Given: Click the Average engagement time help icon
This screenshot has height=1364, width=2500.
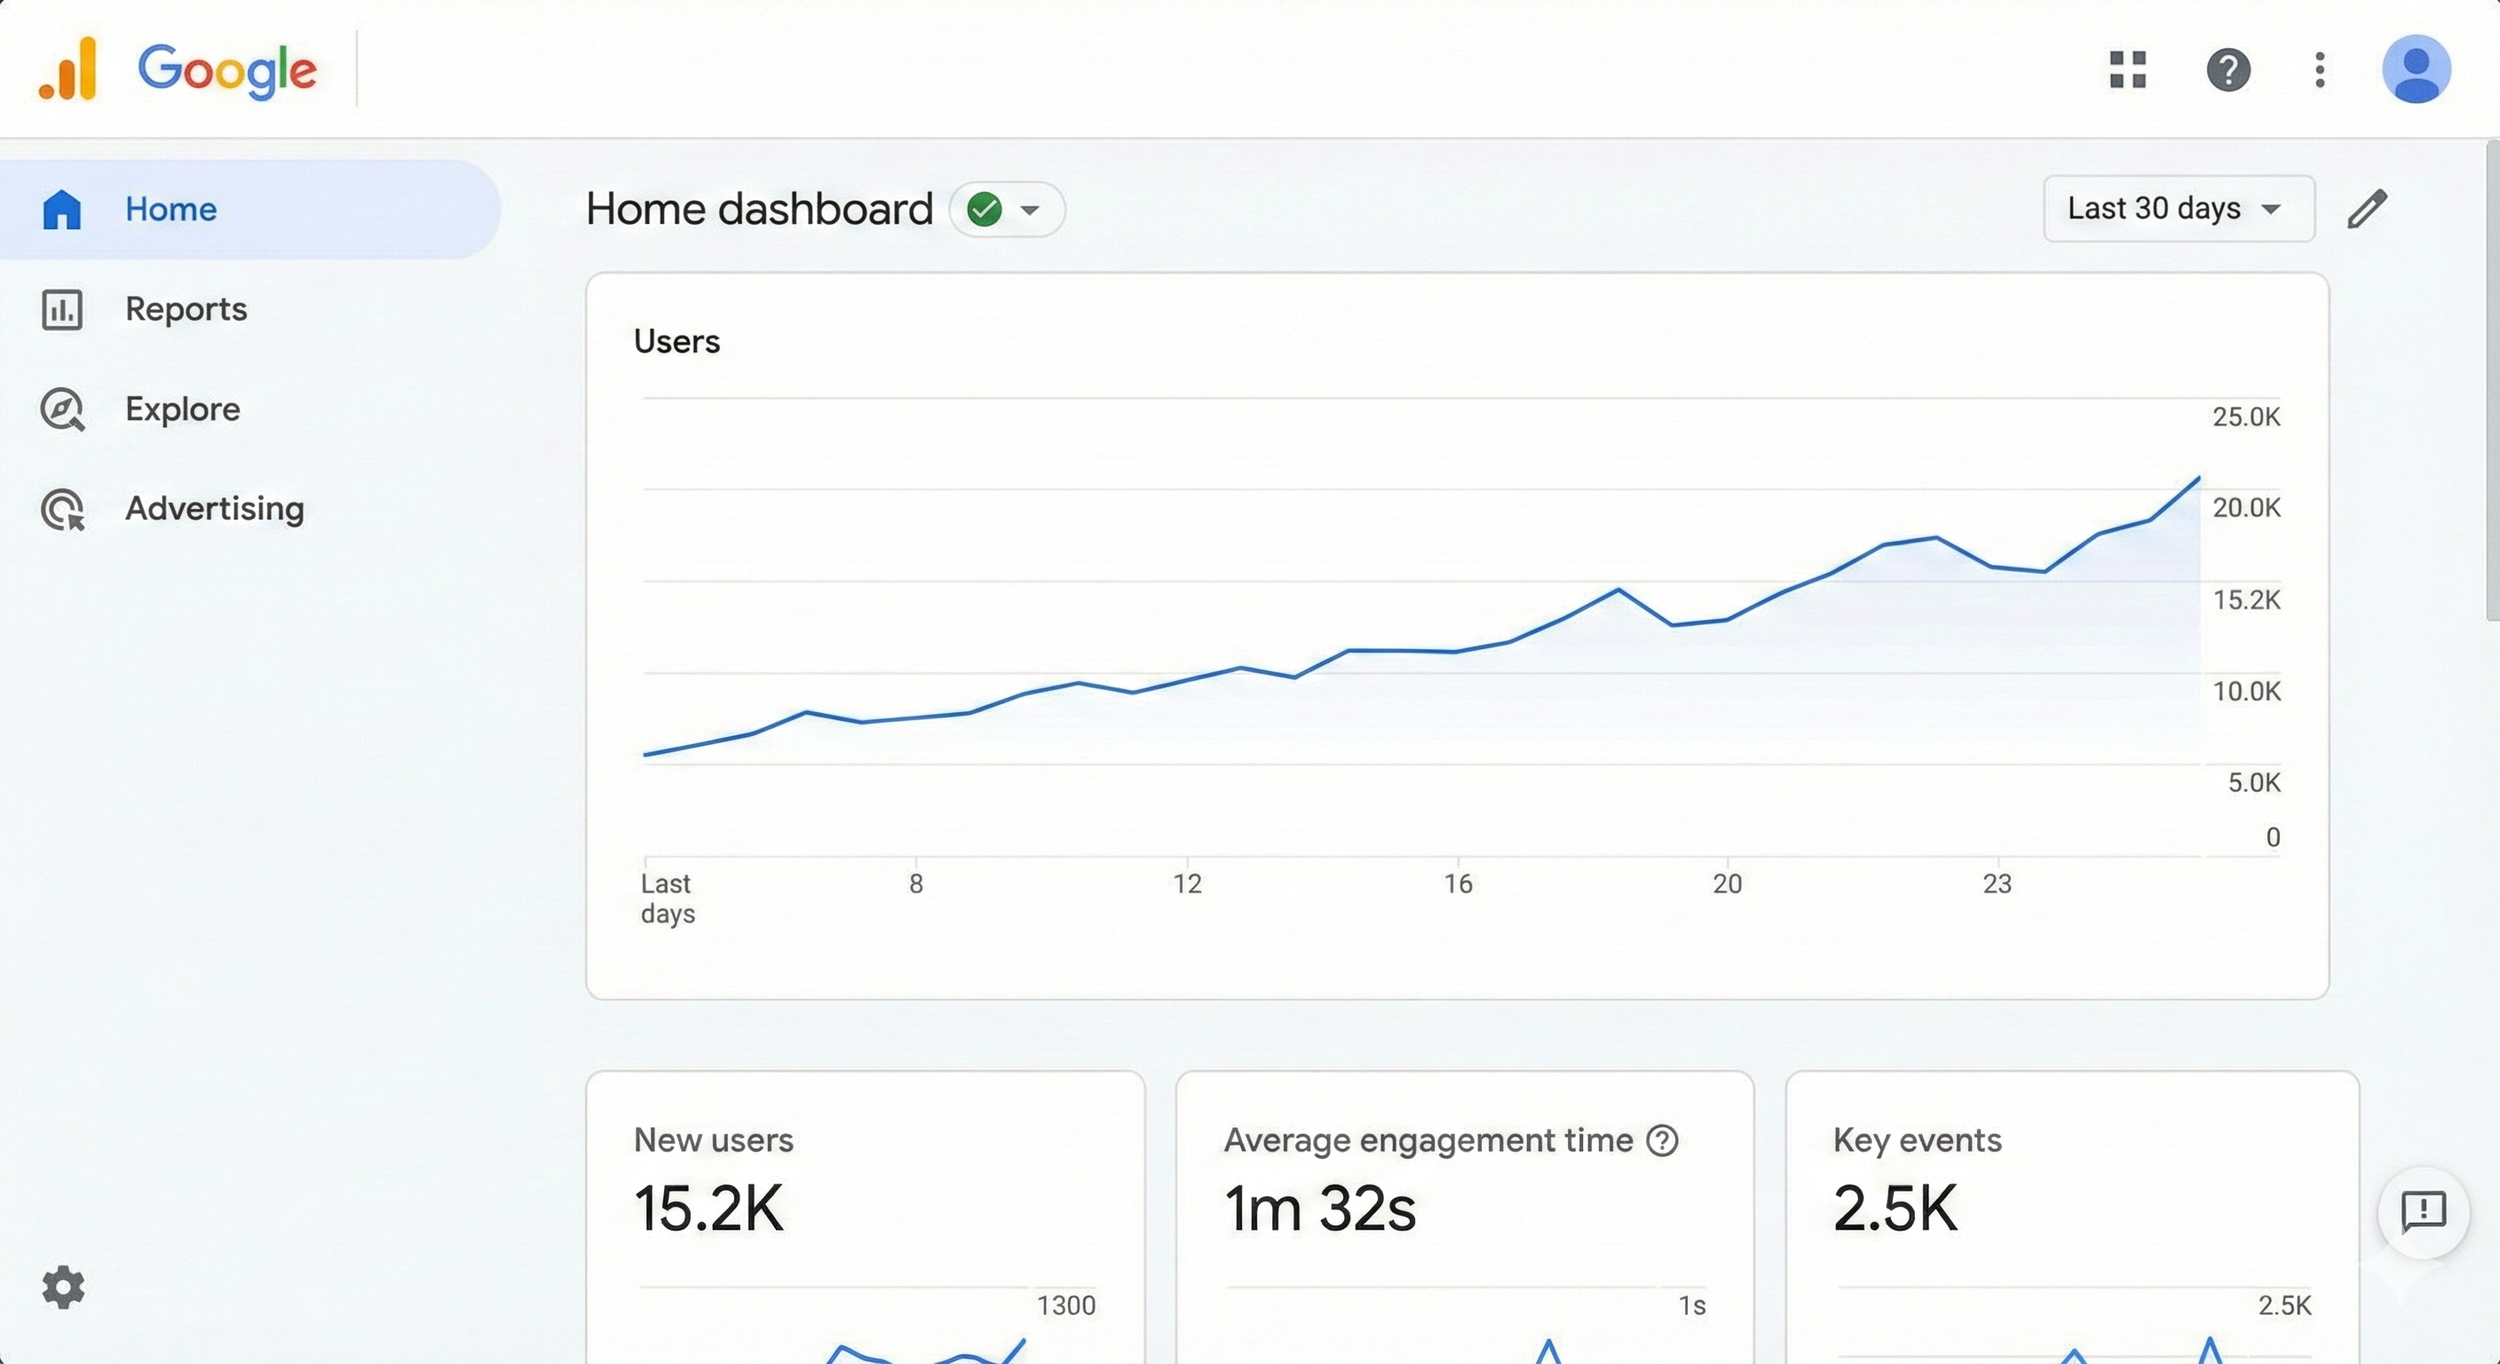Looking at the screenshot, I should tap(1662, 1140).
